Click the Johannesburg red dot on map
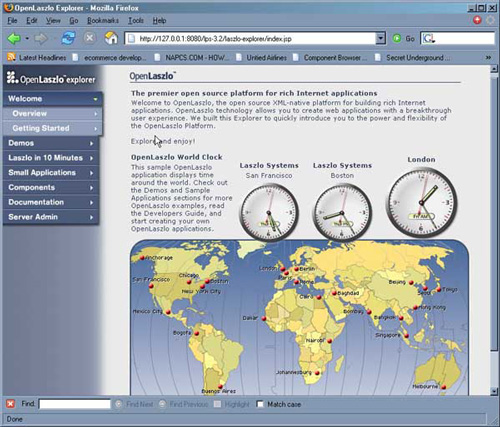Viewport: 500px width, 427px height. (x=317, y=373)
